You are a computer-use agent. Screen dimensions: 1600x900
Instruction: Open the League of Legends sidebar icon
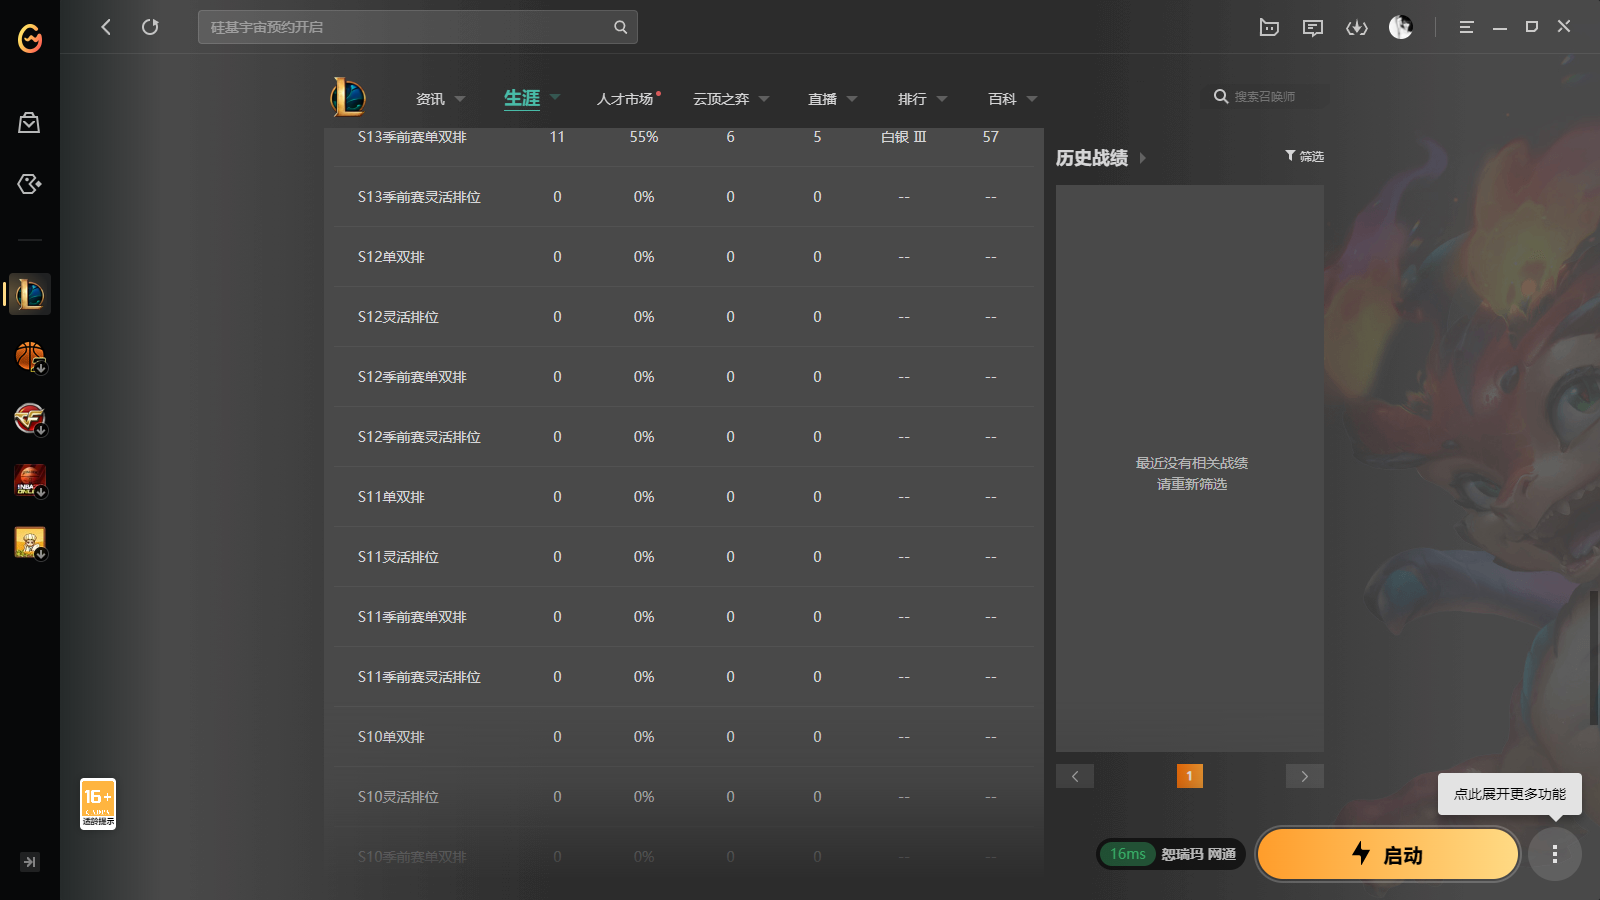pyautogui.click(x=30, y=294)
